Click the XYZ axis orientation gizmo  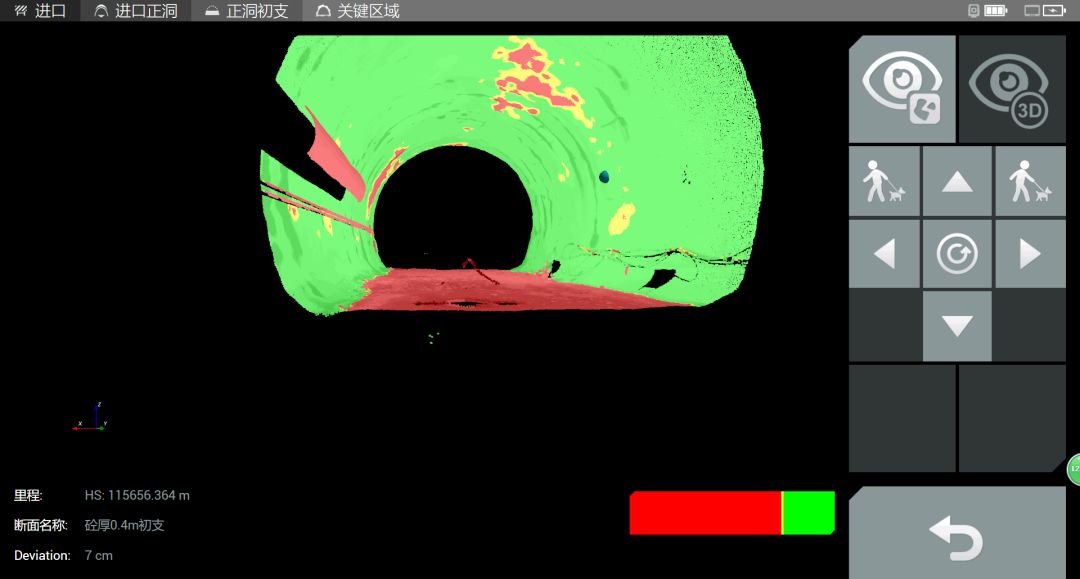pyautogui.click(x=90, y=417)
